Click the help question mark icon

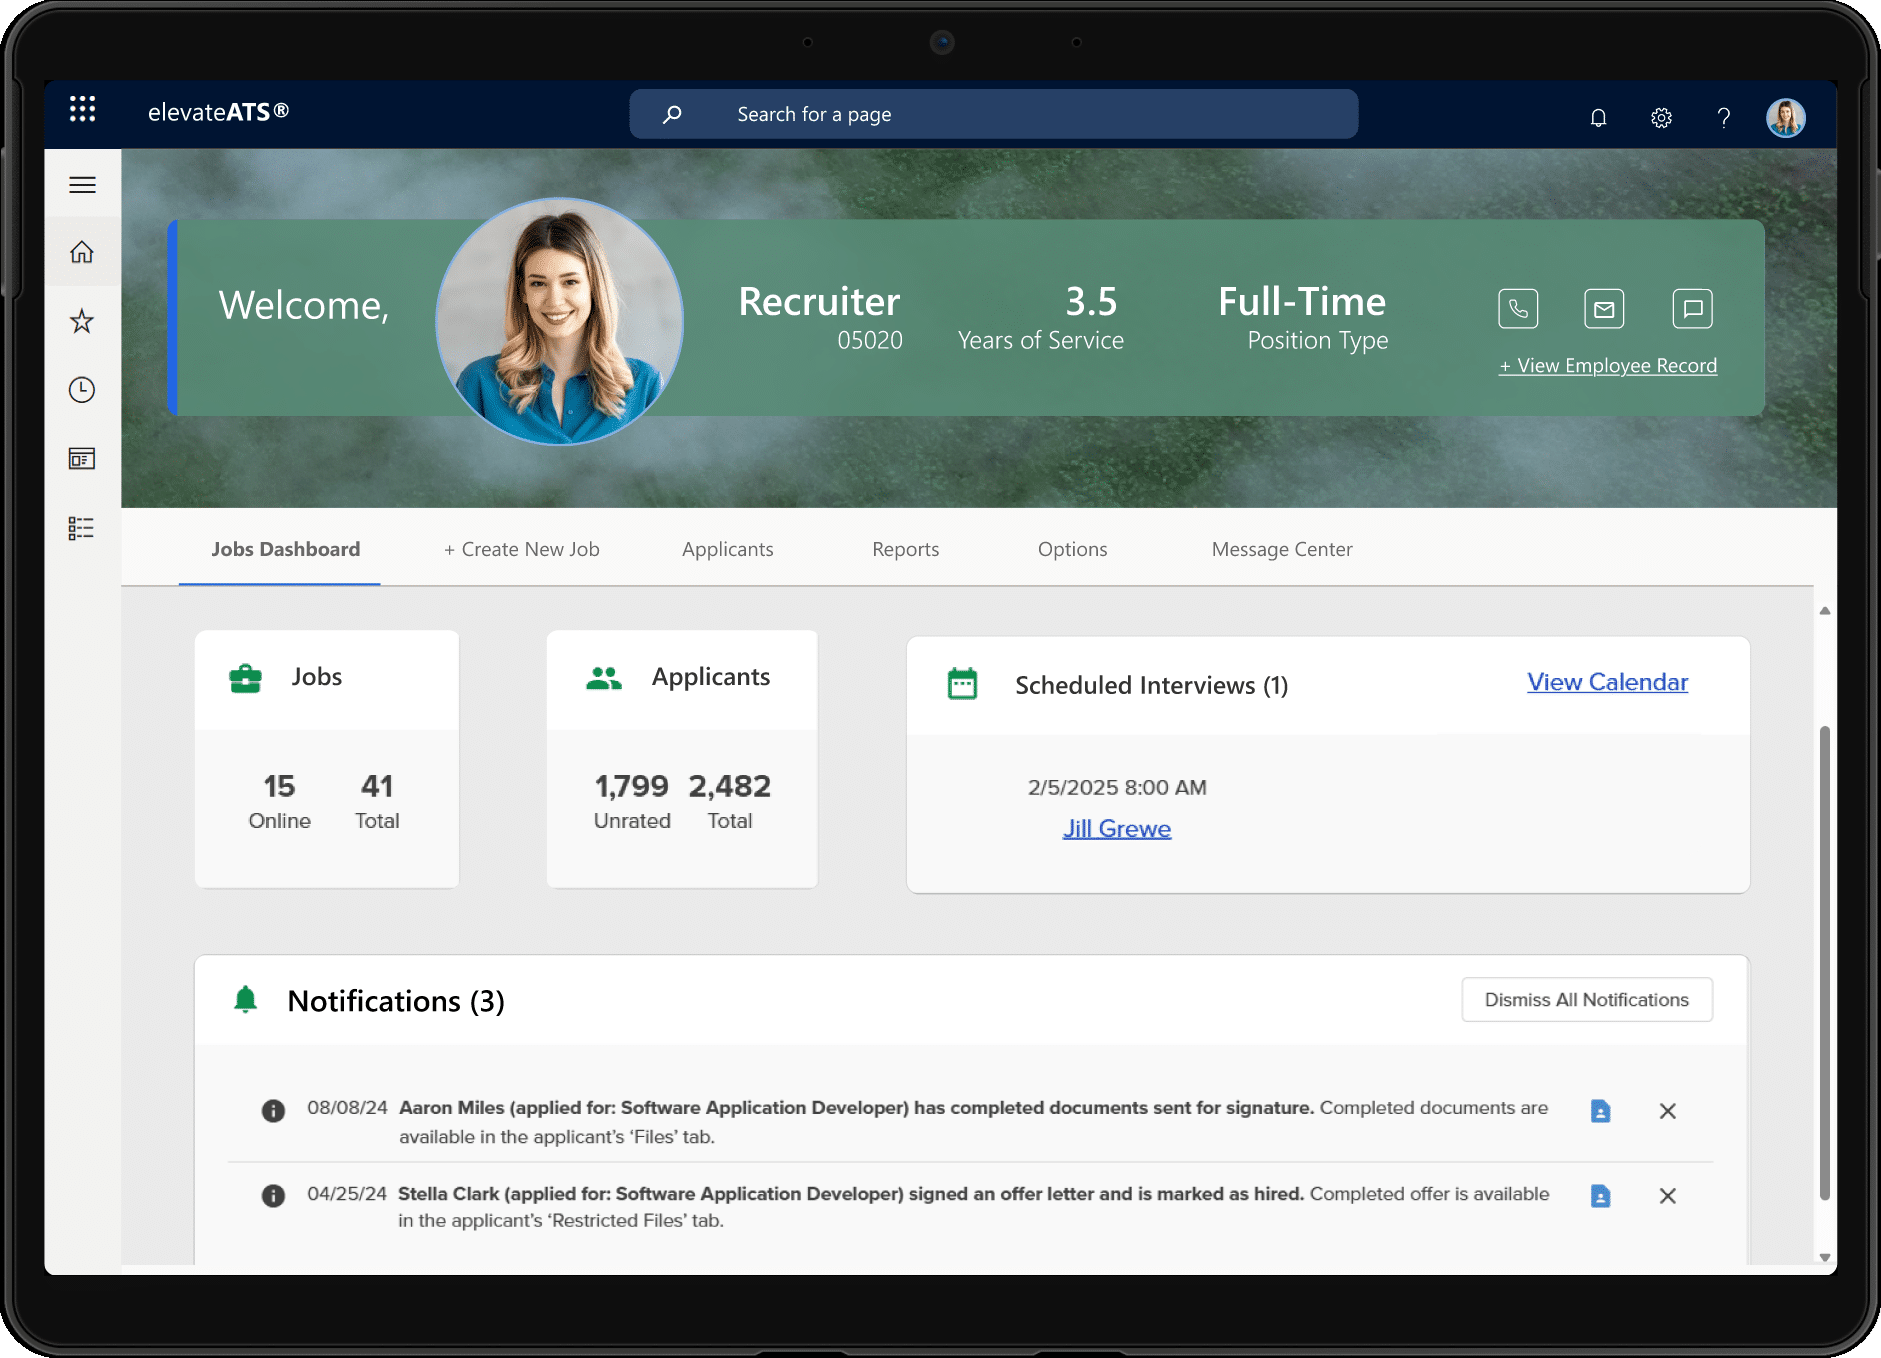click(x=1724, y=118)
